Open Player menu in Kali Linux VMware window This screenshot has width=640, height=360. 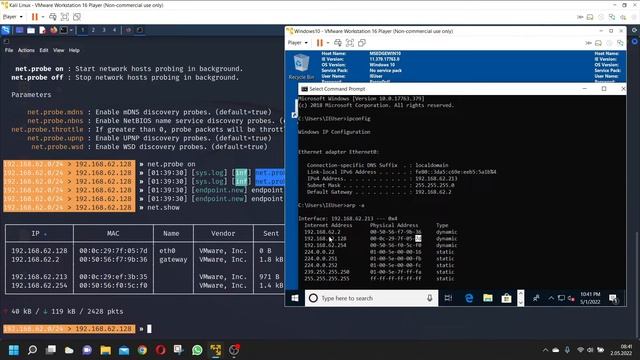click(12, 17)
